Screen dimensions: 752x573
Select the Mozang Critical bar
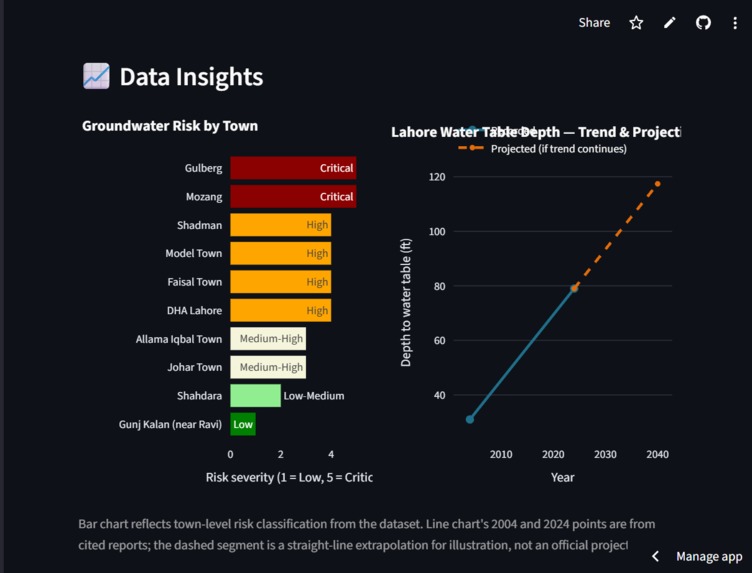(x=293, y=197)
